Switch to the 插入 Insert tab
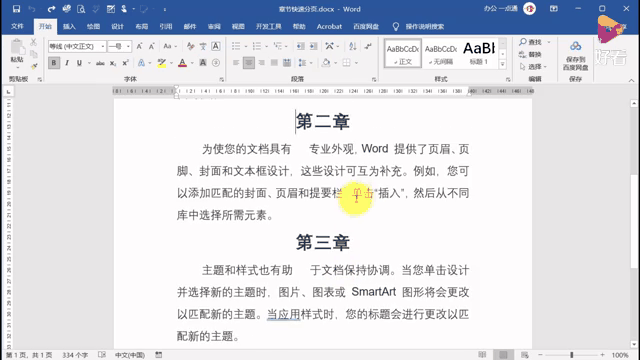 69,27
